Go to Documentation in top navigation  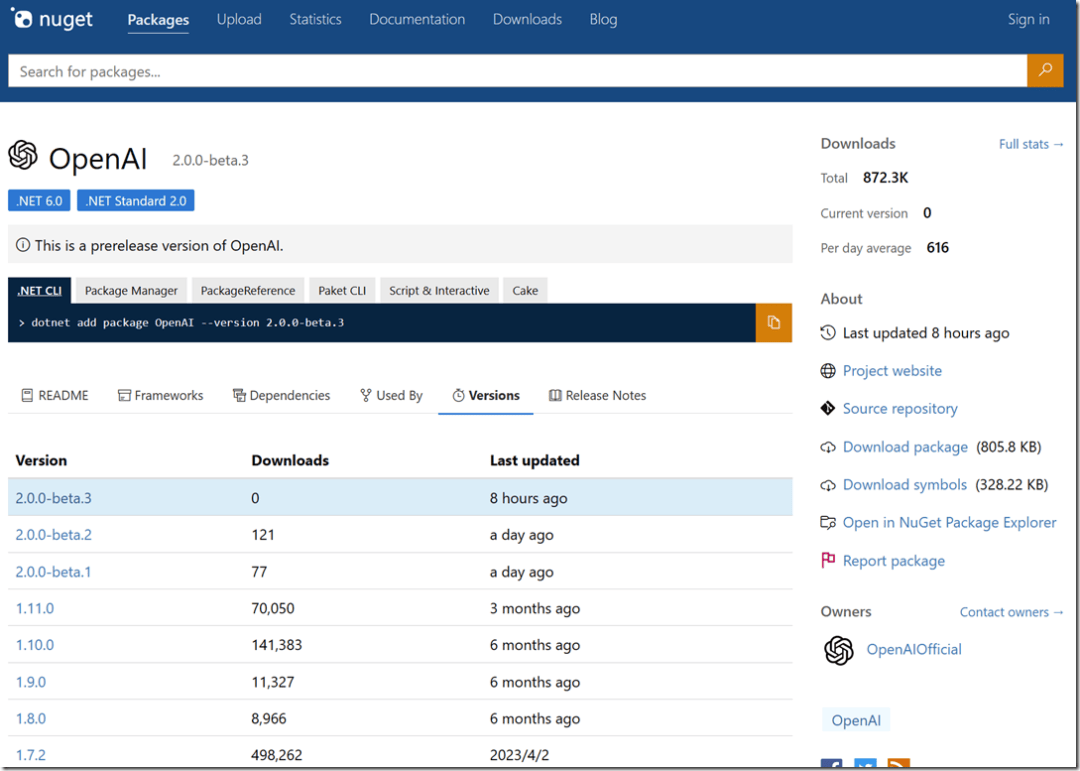tap(417, 20)
